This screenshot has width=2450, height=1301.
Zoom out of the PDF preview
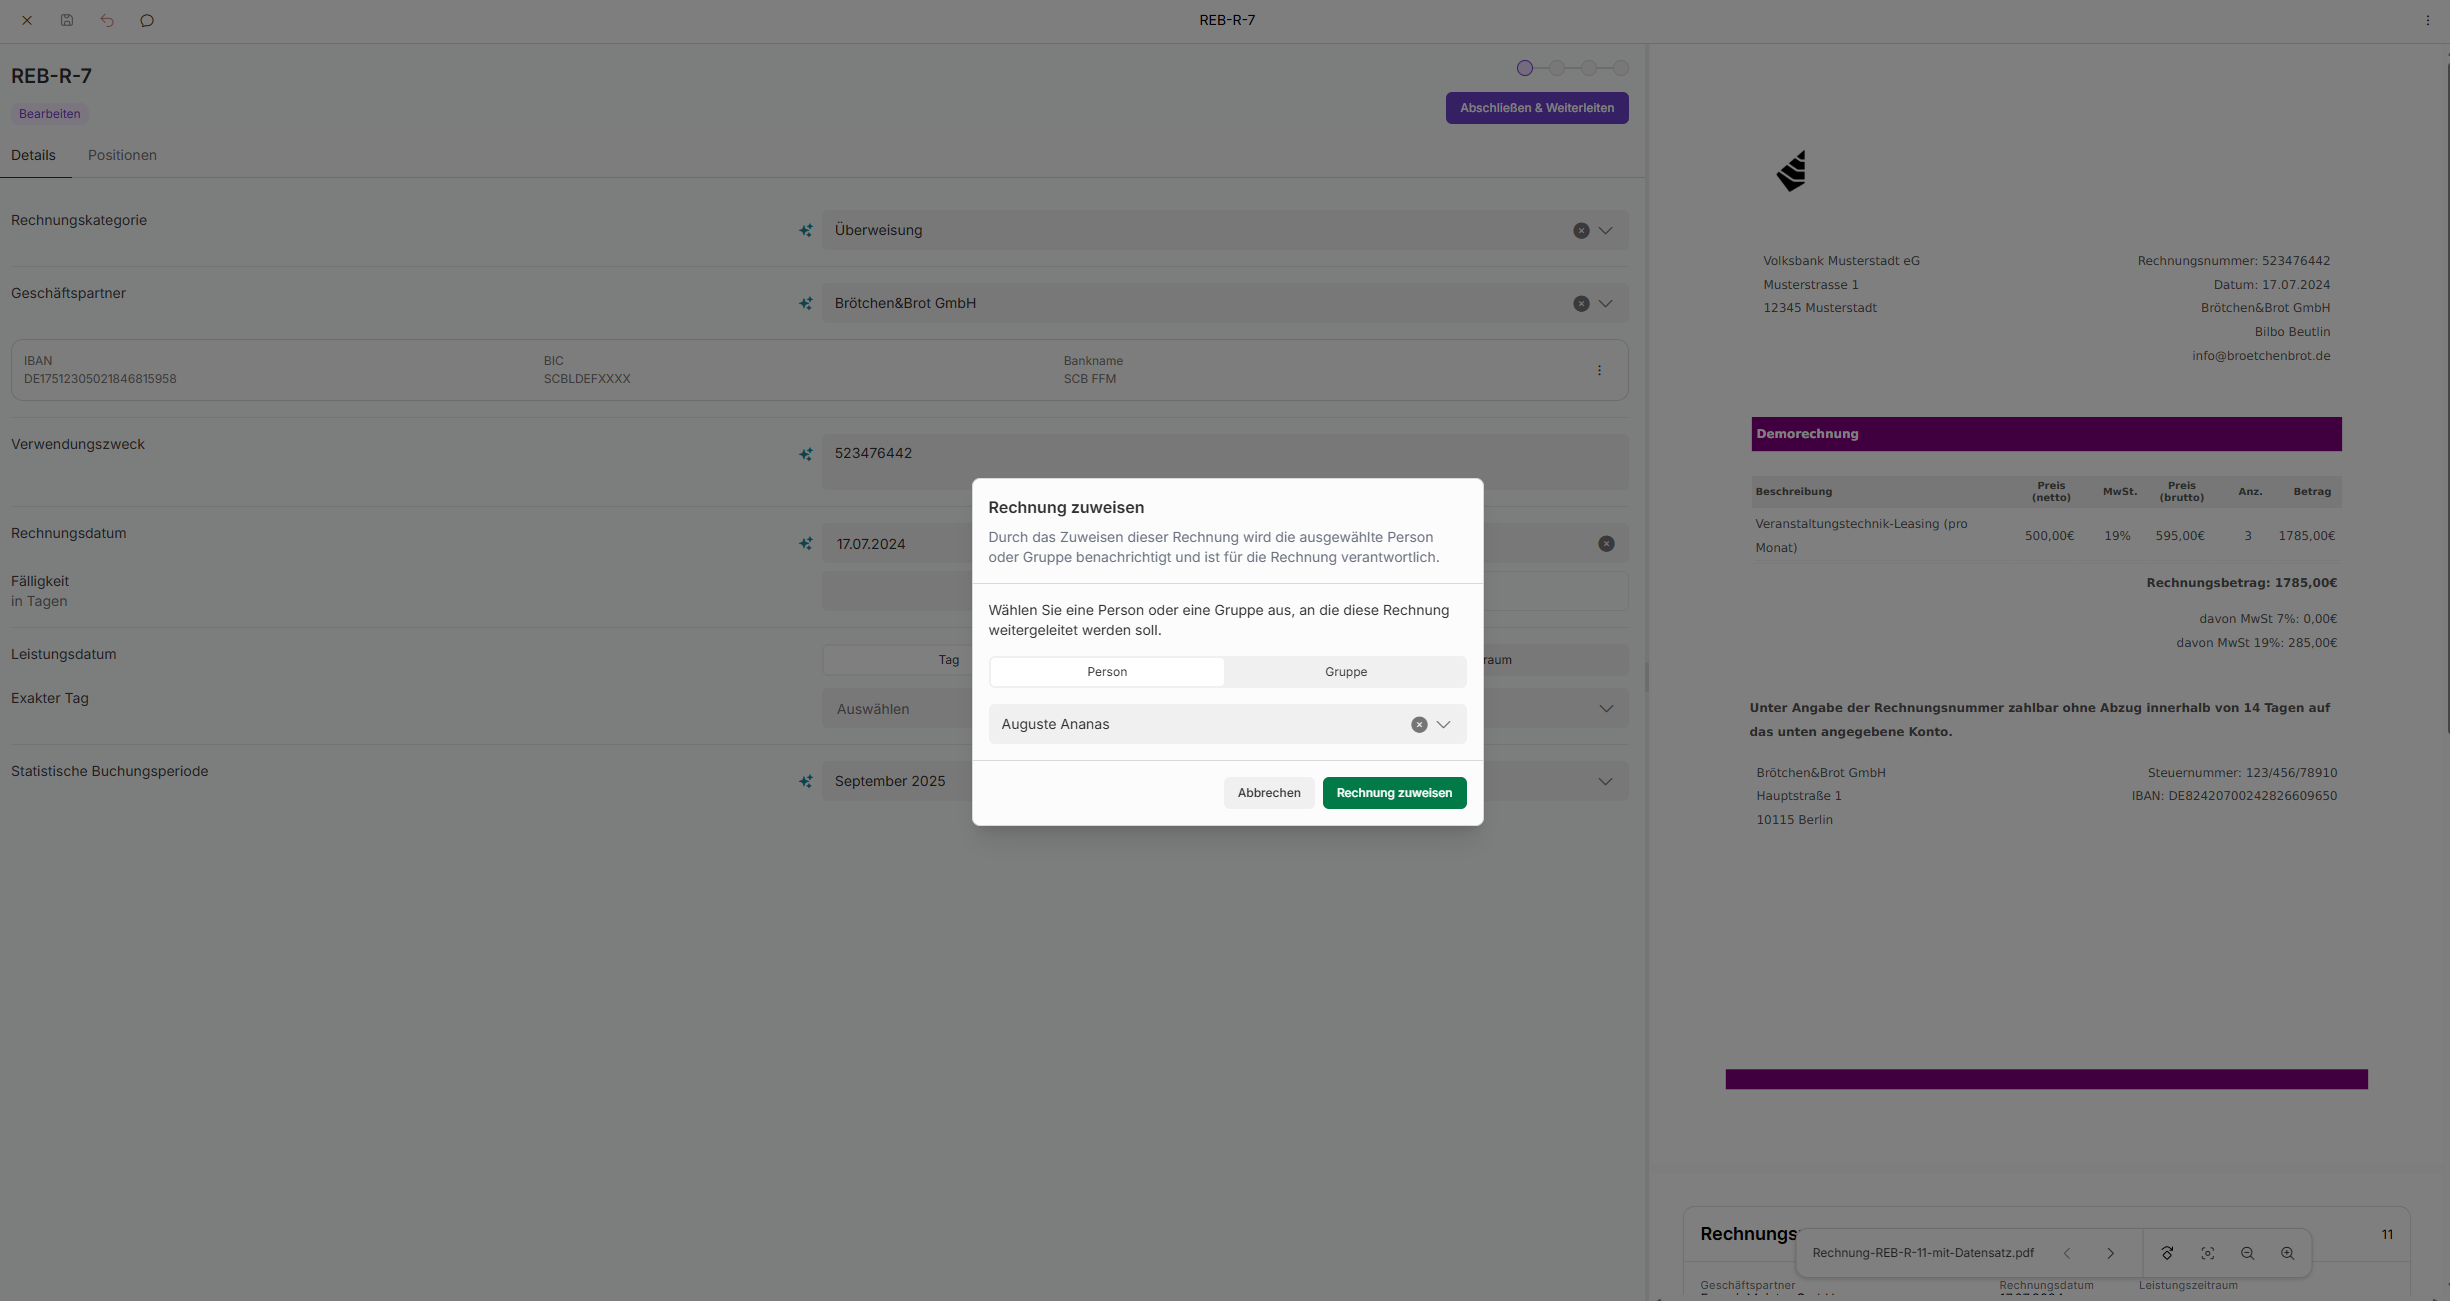(2247, 1253)
